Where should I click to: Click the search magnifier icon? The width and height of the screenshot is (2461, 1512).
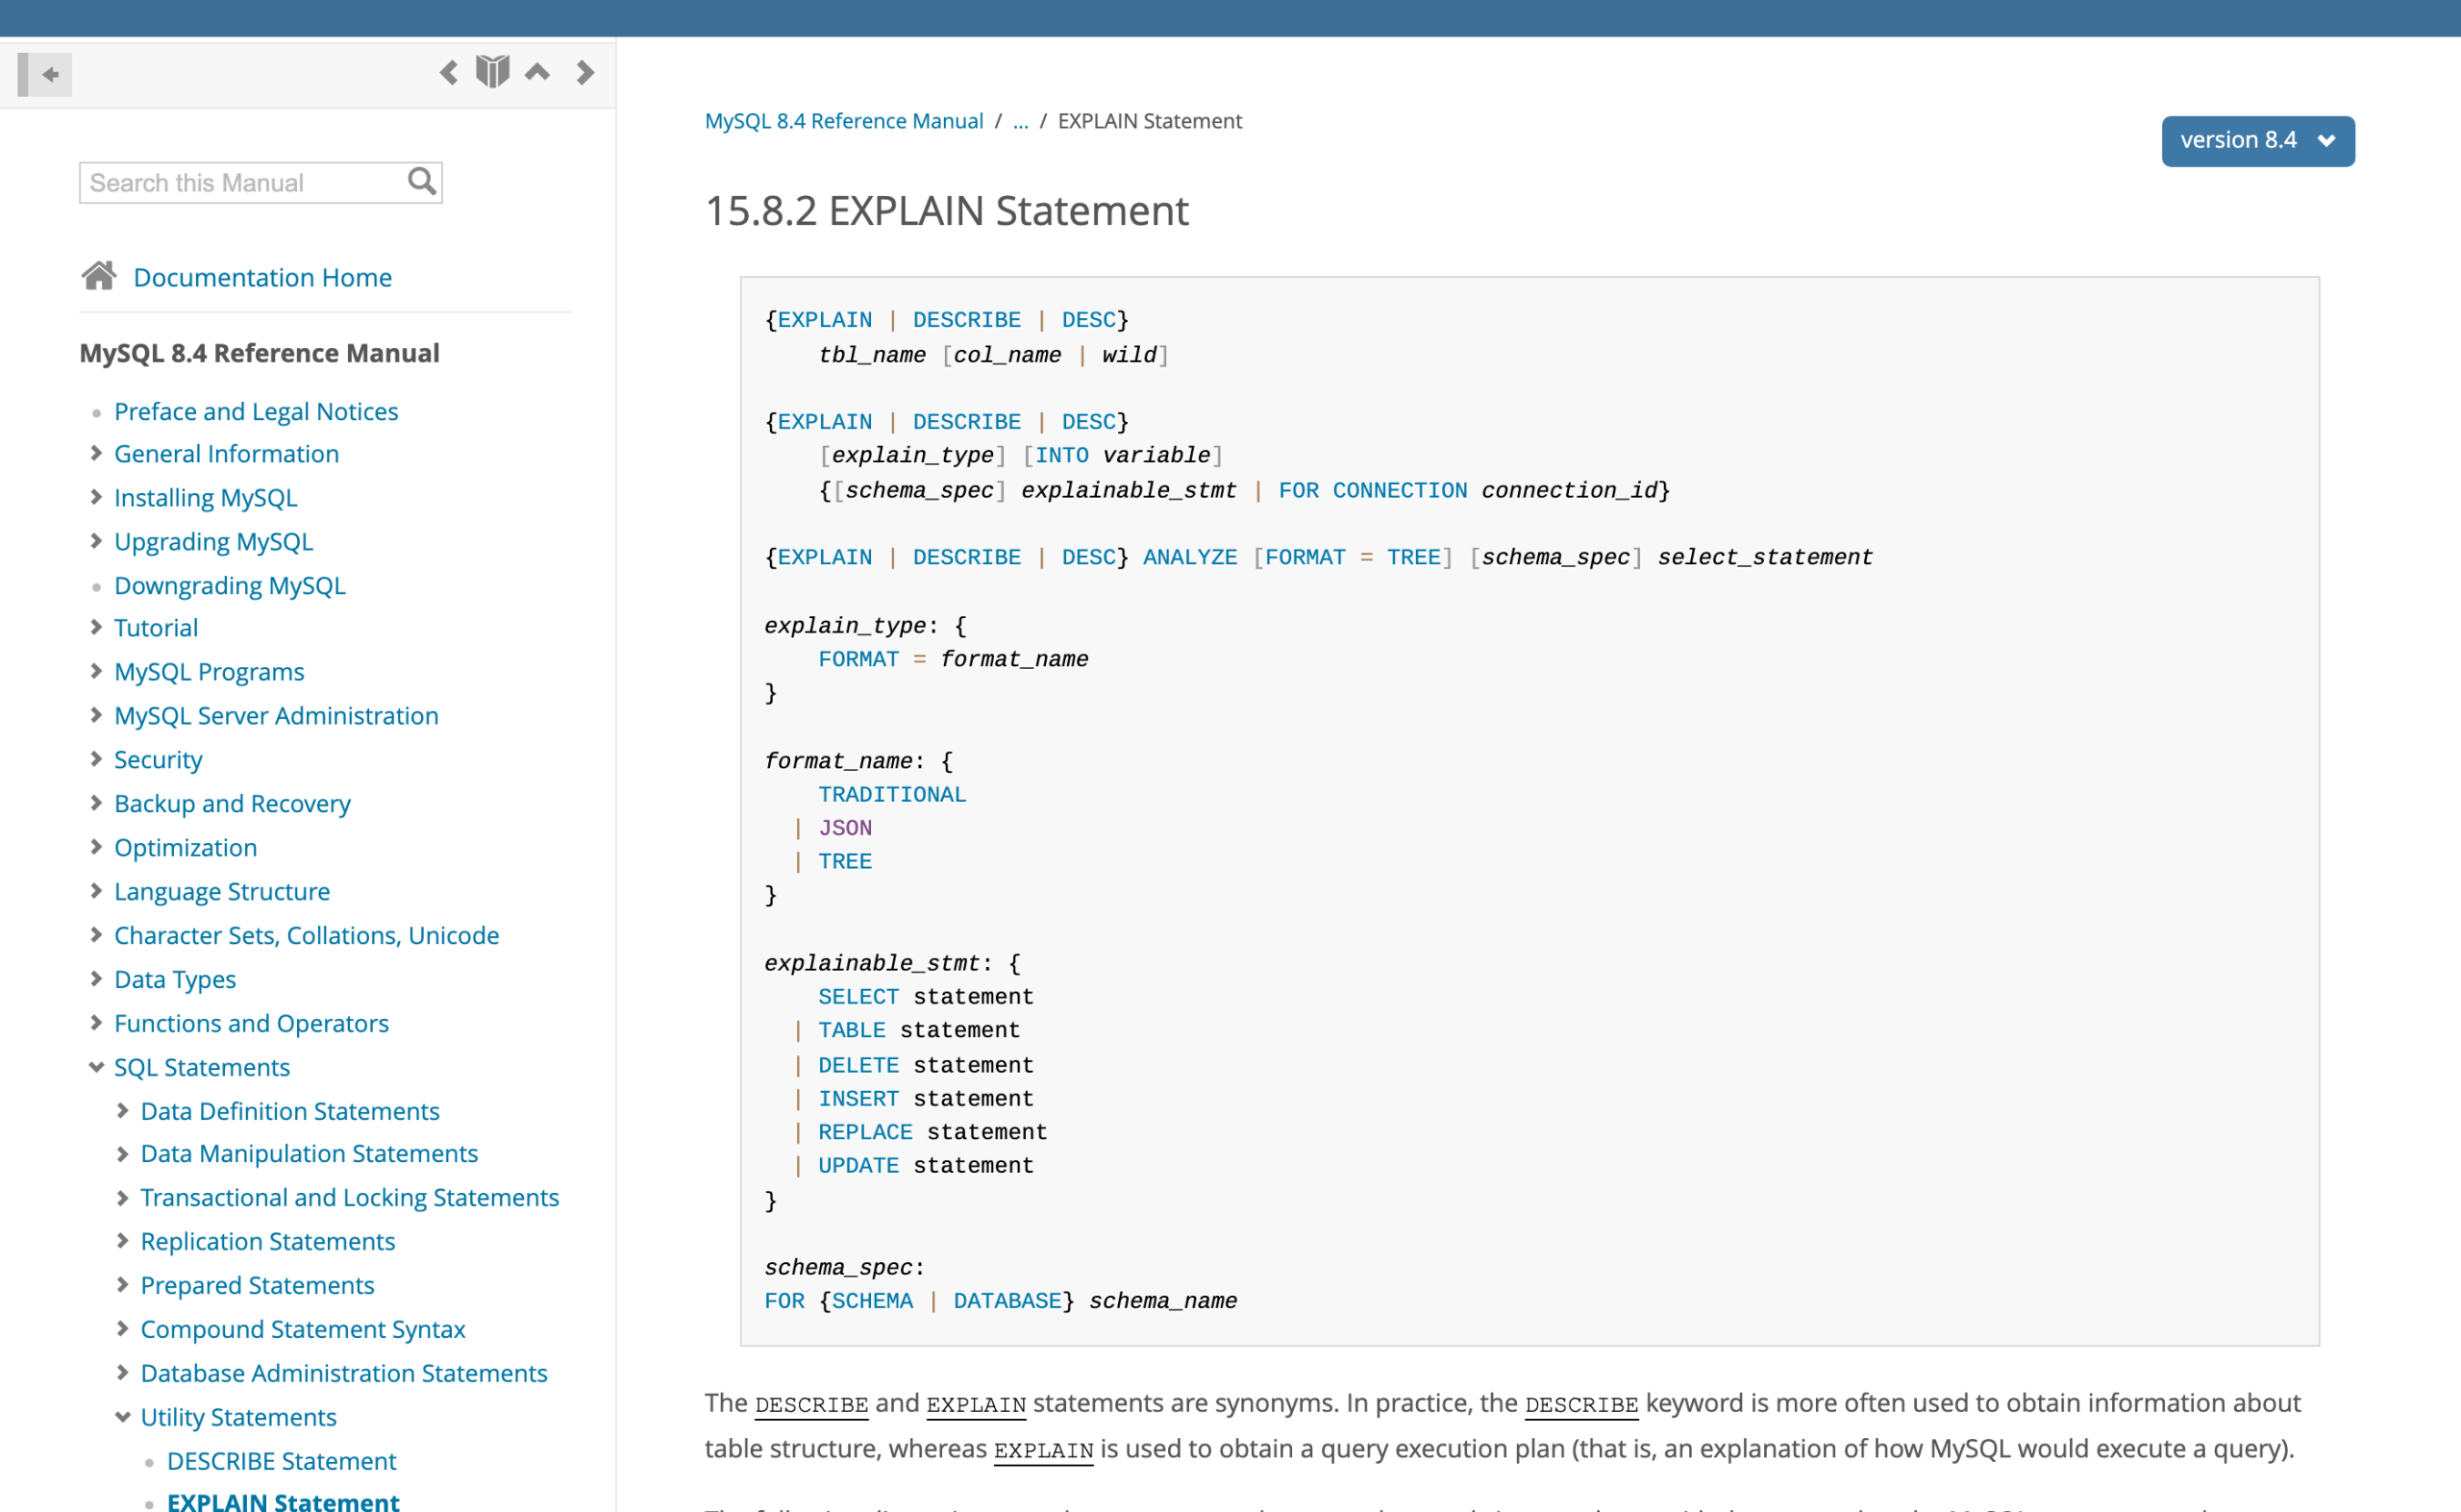click(422, 182)
